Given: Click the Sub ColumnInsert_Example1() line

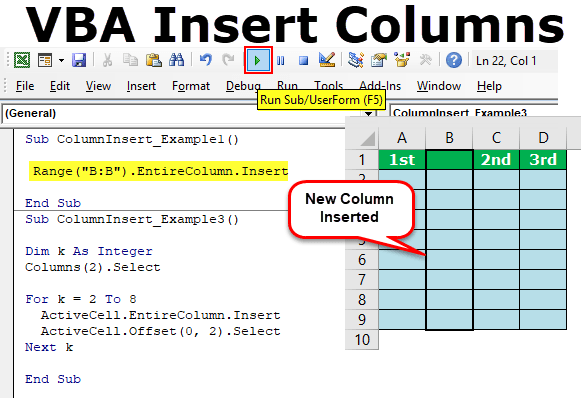Looking at the screenshot, I should point(132,139).
